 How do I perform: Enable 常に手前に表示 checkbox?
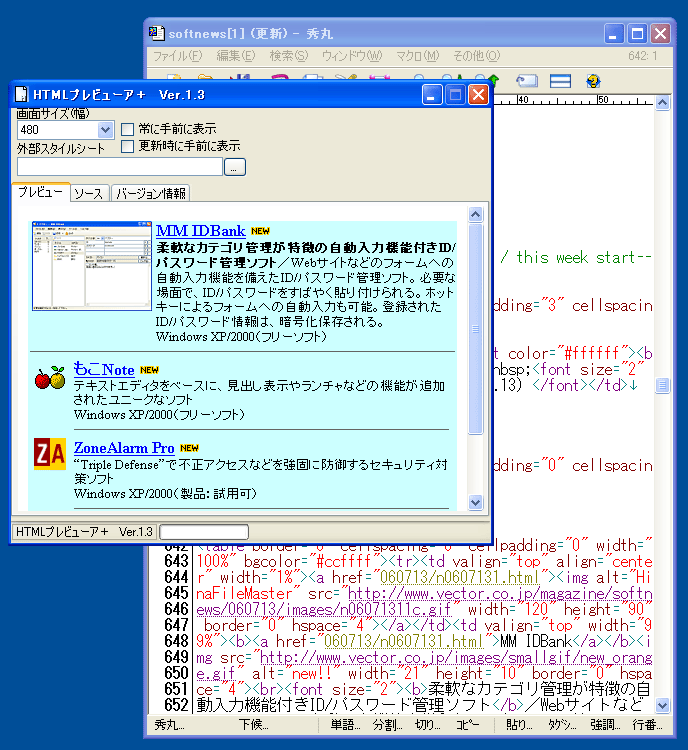pos(127,129)
